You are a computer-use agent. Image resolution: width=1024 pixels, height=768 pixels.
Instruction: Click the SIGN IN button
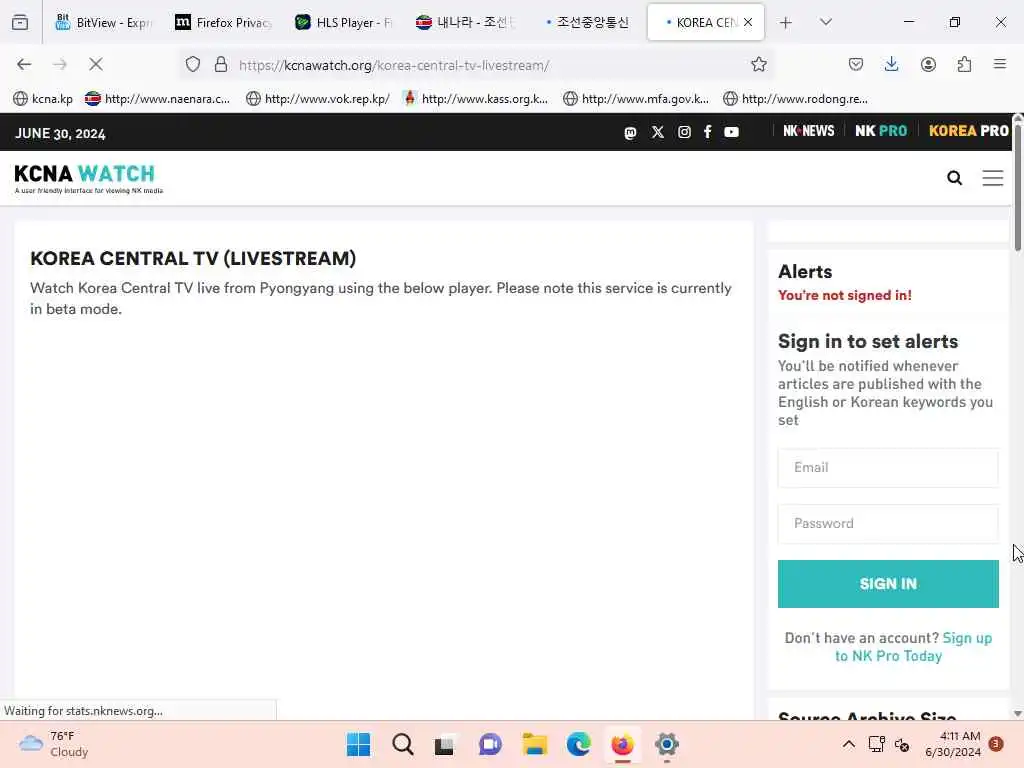(x=888, y=584)
